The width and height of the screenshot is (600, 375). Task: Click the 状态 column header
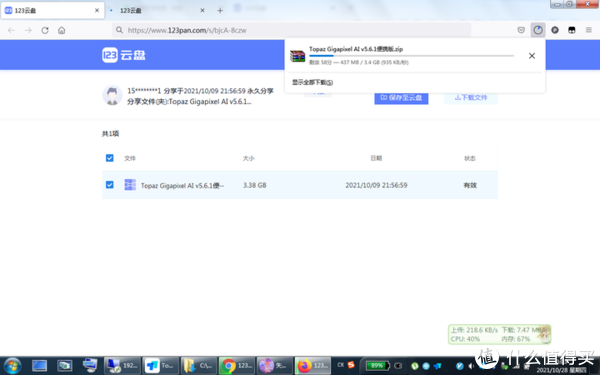(x=470, y=158)
